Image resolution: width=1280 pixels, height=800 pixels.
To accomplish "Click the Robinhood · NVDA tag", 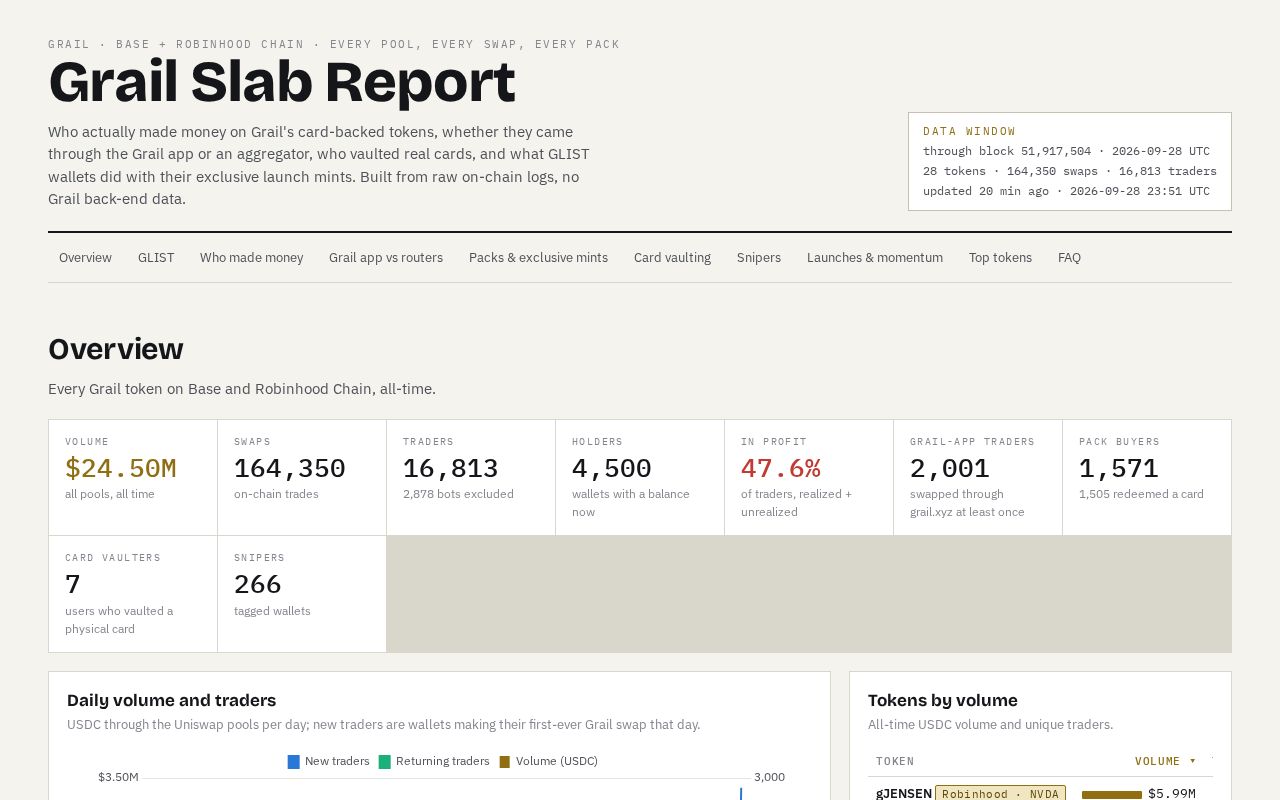I will click(1000, 793).
